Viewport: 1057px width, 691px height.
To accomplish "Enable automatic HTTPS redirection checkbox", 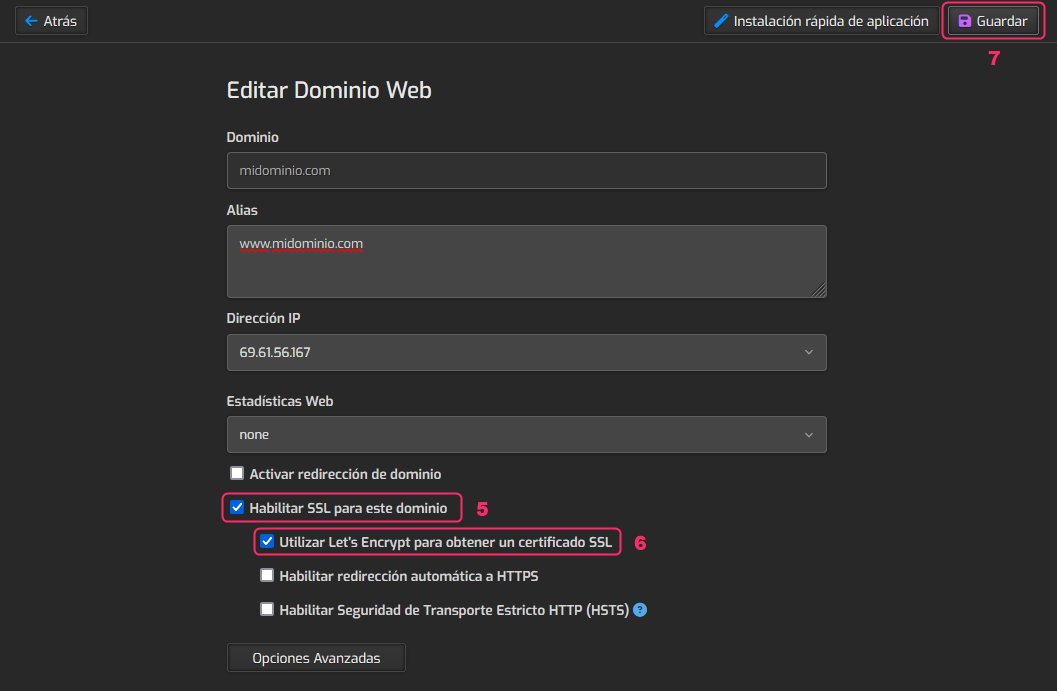I will pos(267,576).
